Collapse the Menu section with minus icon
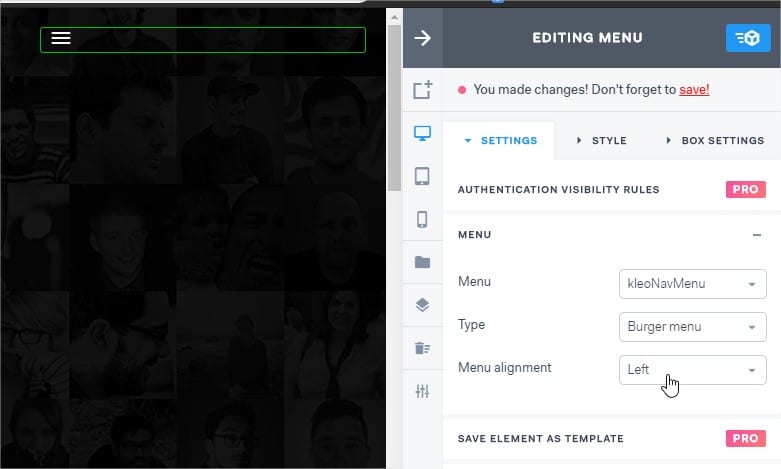The image size is (781, 469). pyautogui.click(x=757, y=235)
